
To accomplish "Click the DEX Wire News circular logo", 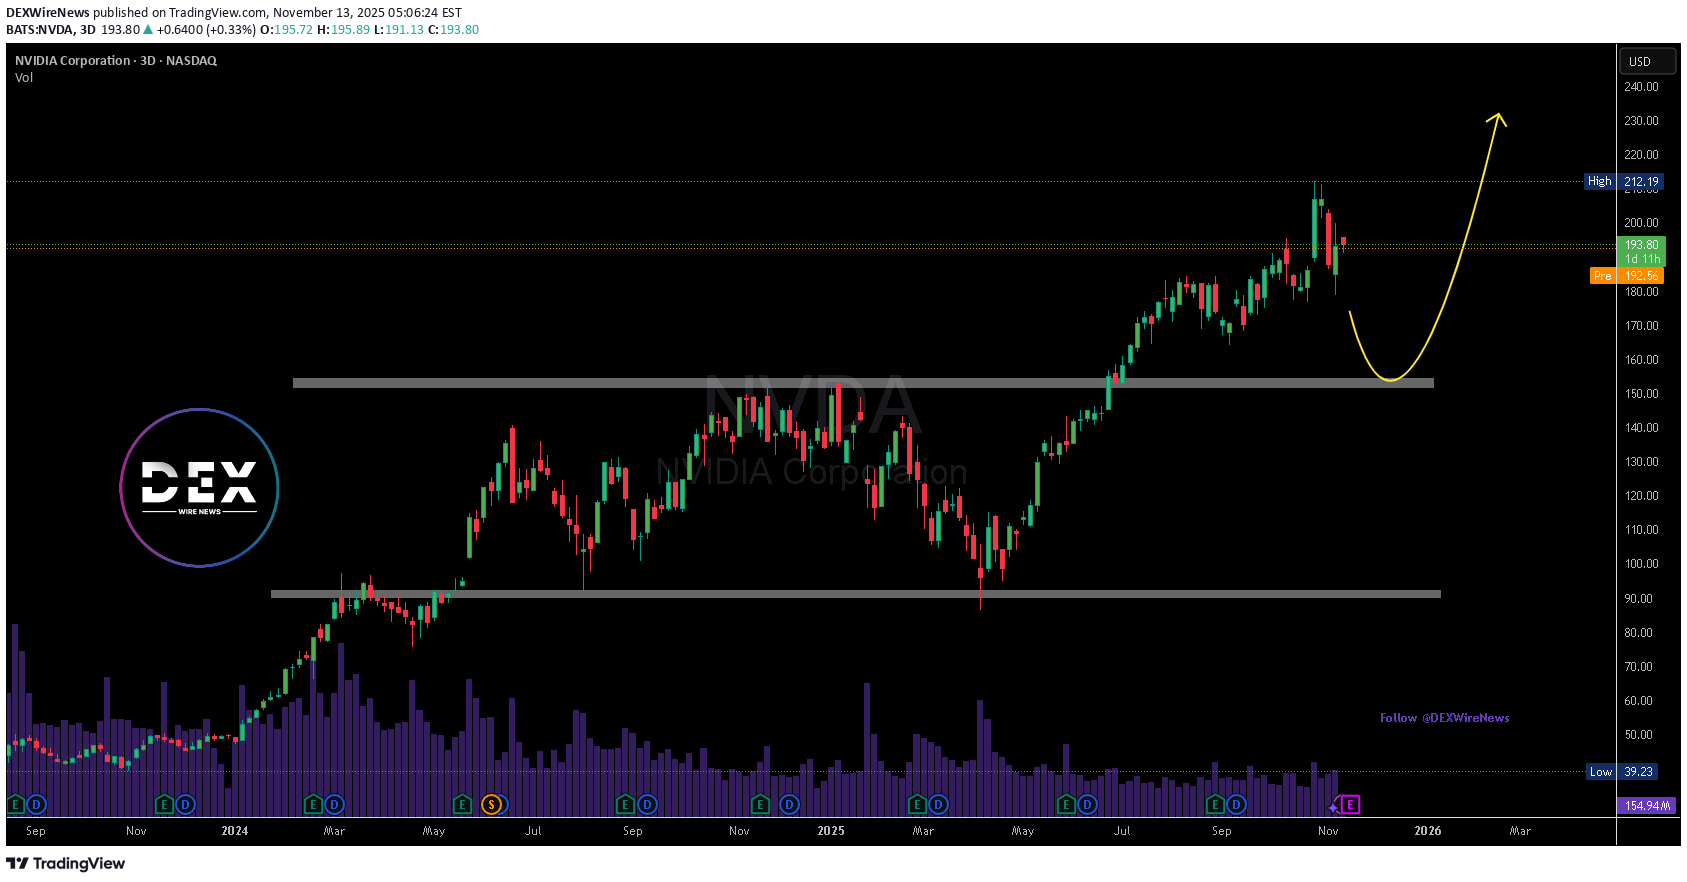I will pos(199,488).
